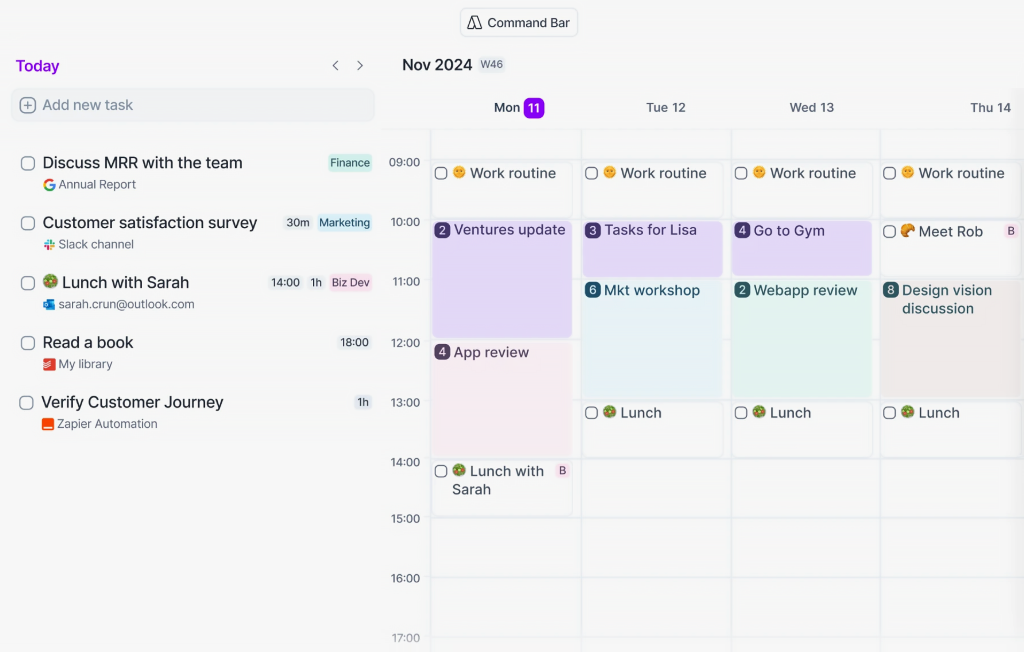Tick the Read a book task checkbox
This screenshot has width=1024, height=652.
[28, 343]
